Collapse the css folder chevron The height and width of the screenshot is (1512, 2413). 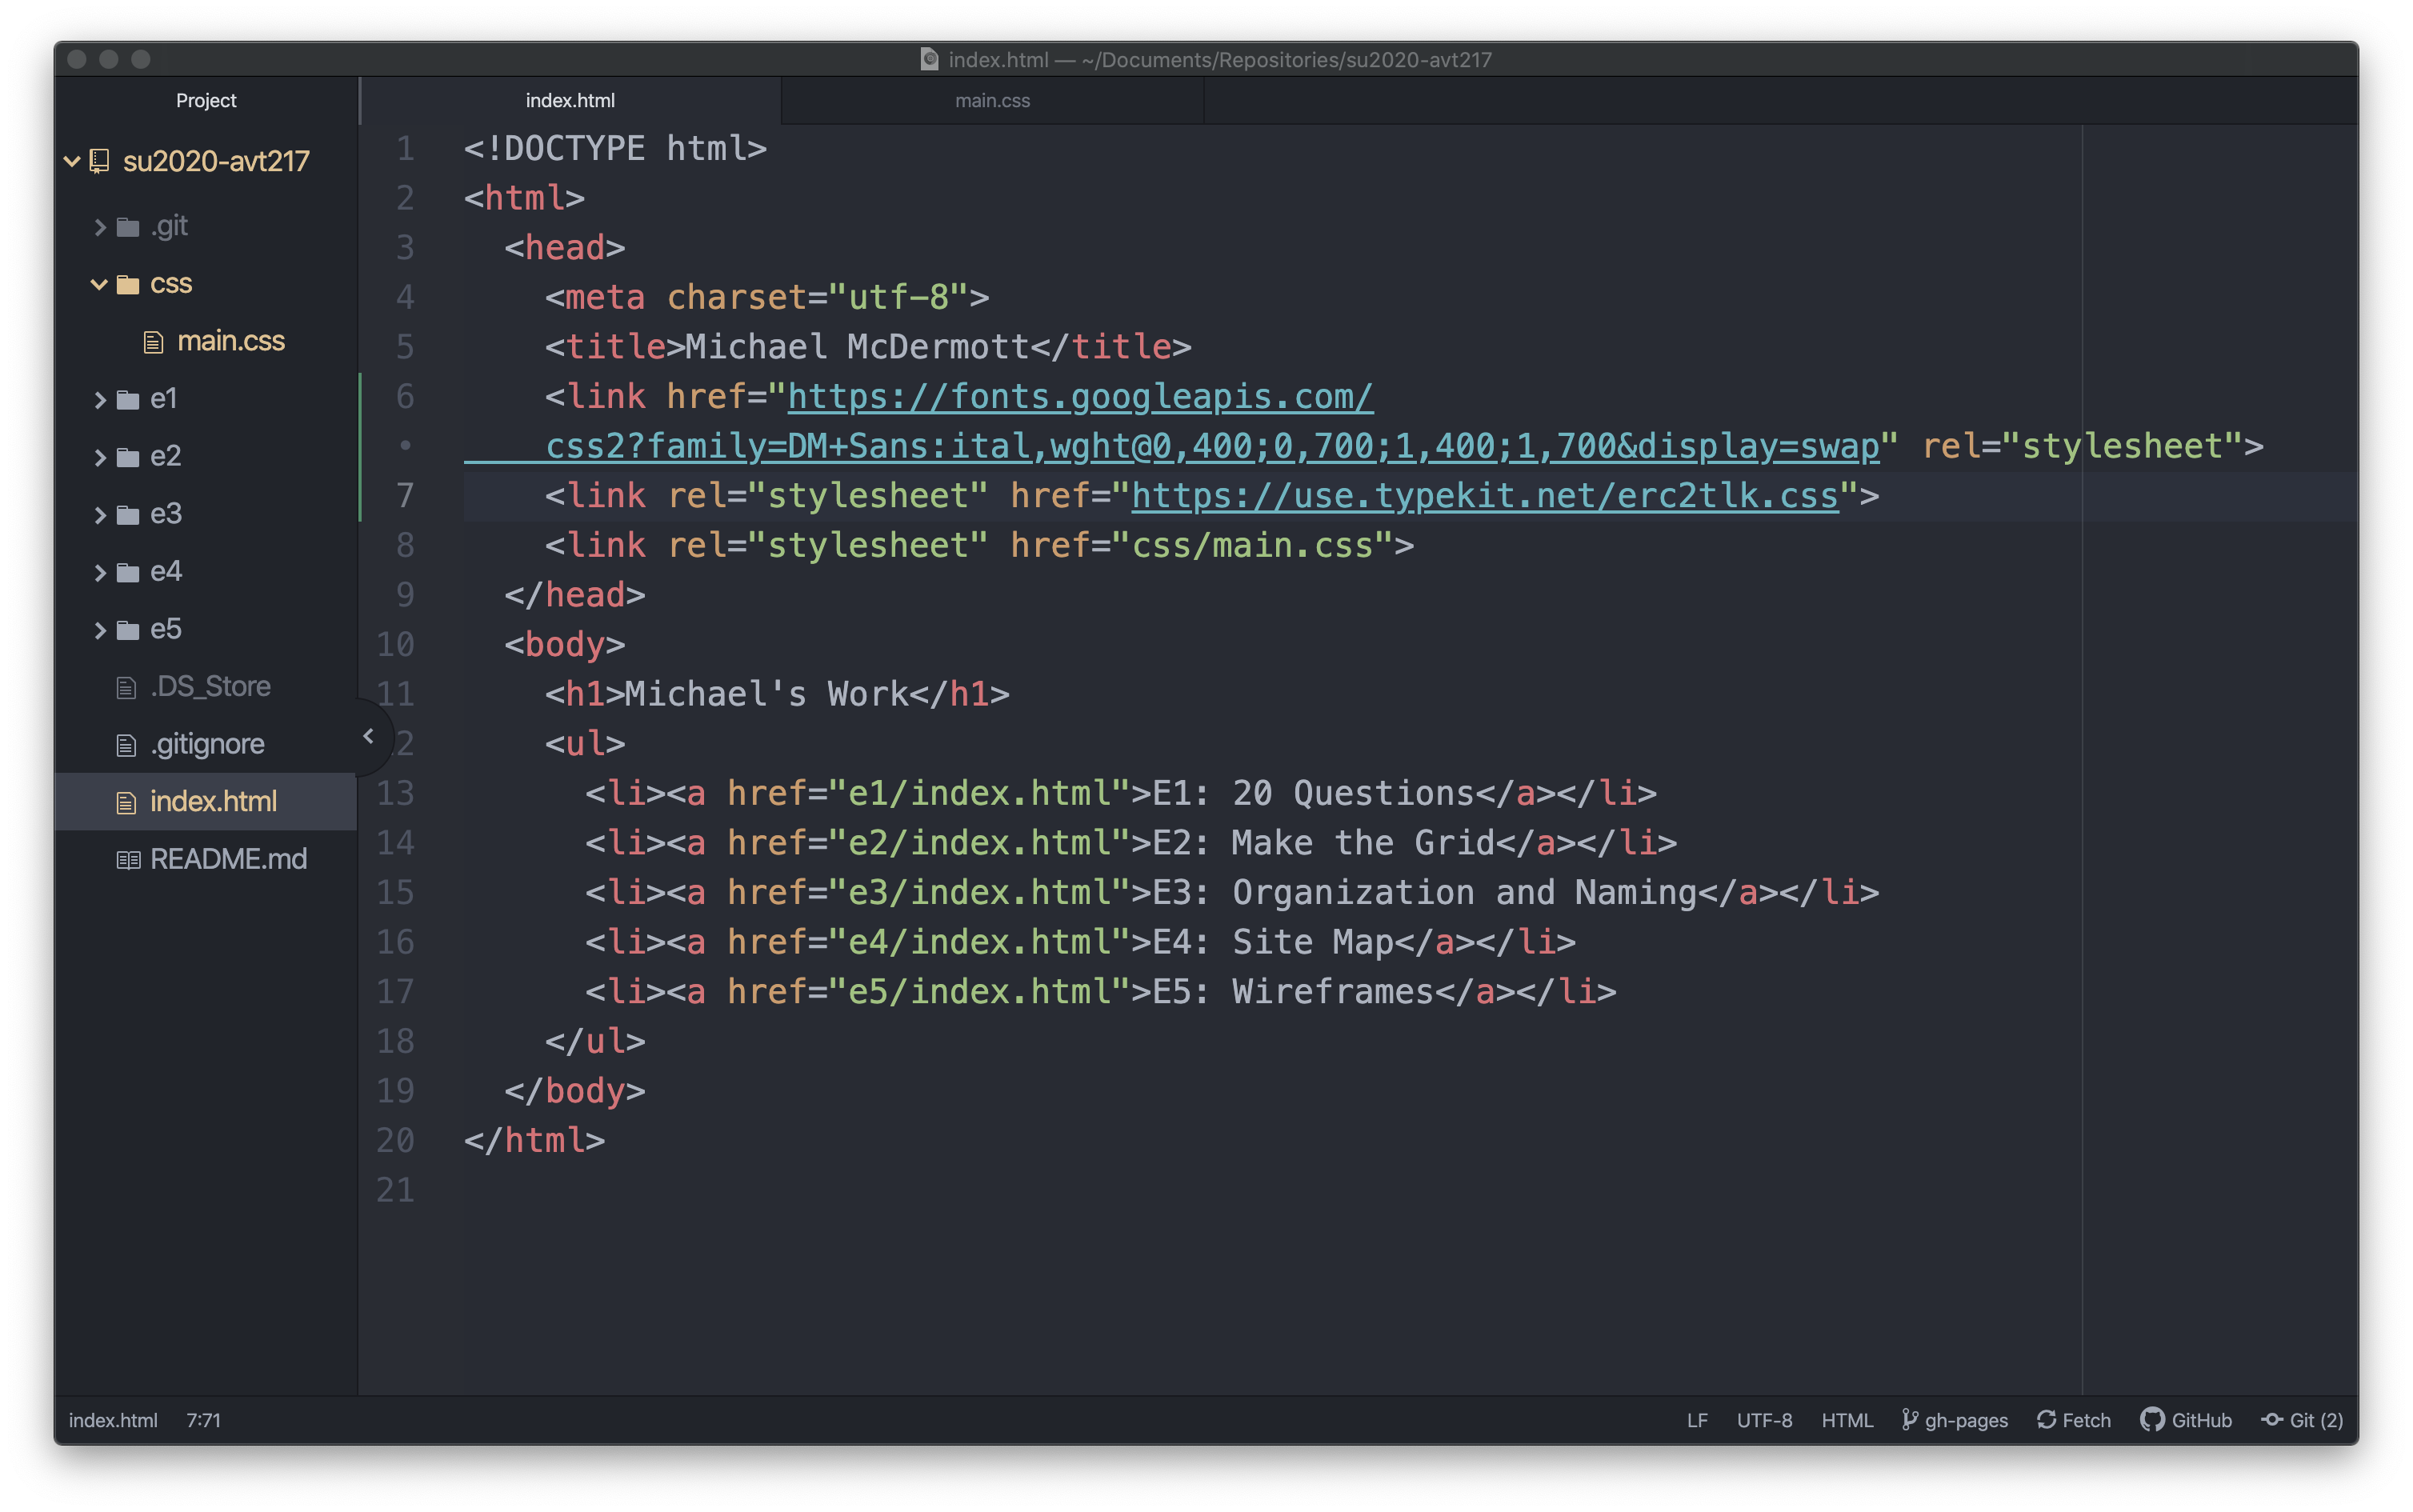tap(99, 284)
